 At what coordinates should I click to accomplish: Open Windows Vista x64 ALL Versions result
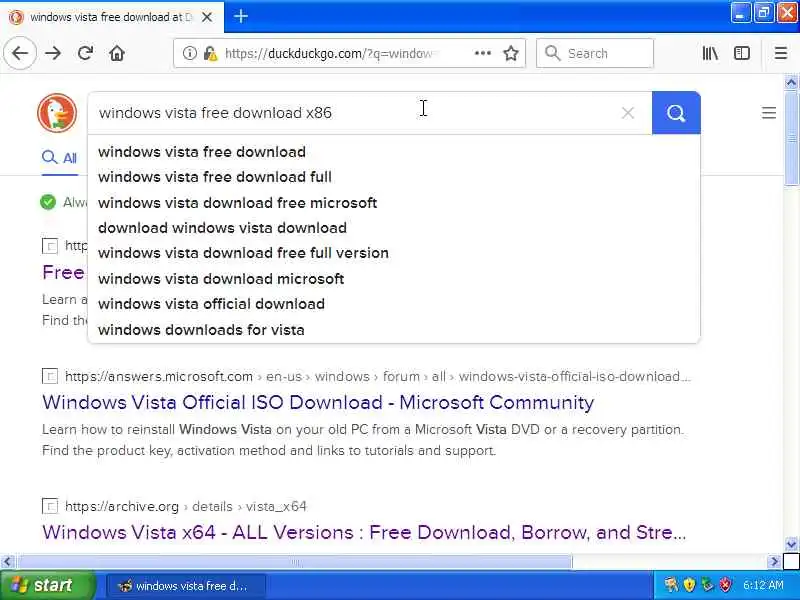[x=364, y=532]
